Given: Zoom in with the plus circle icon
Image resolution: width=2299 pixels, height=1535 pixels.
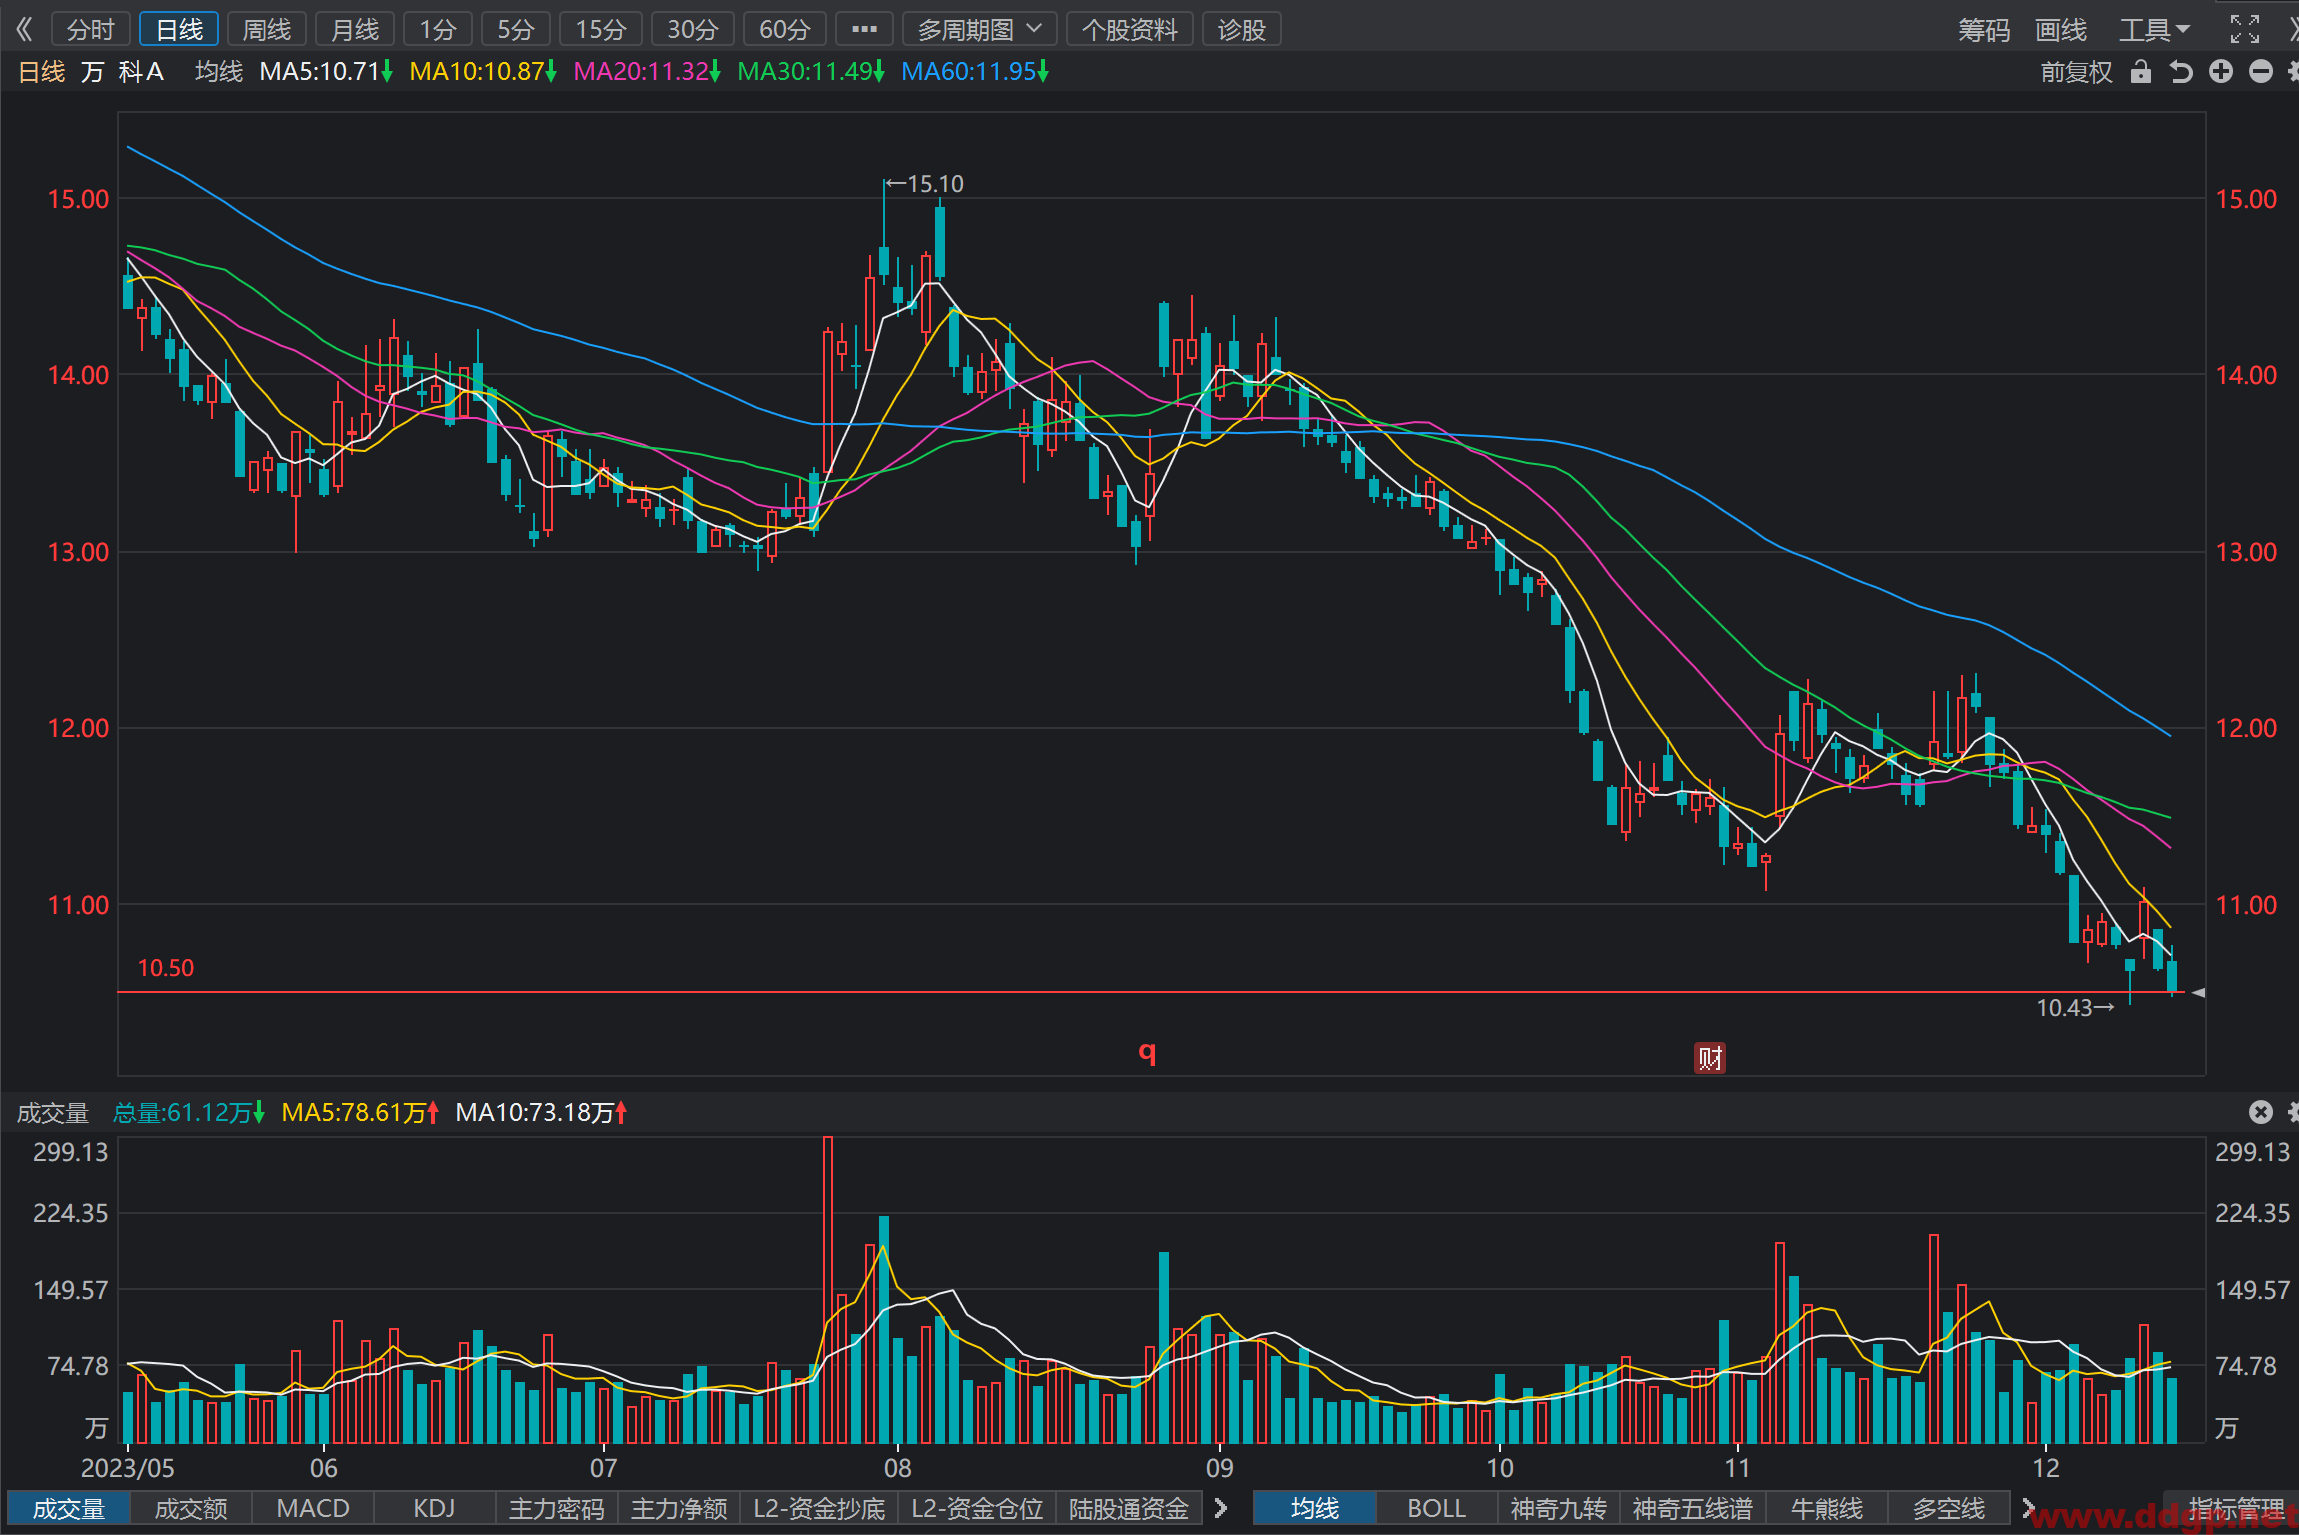Looking at the screenshot, I should coord(2221,72).
